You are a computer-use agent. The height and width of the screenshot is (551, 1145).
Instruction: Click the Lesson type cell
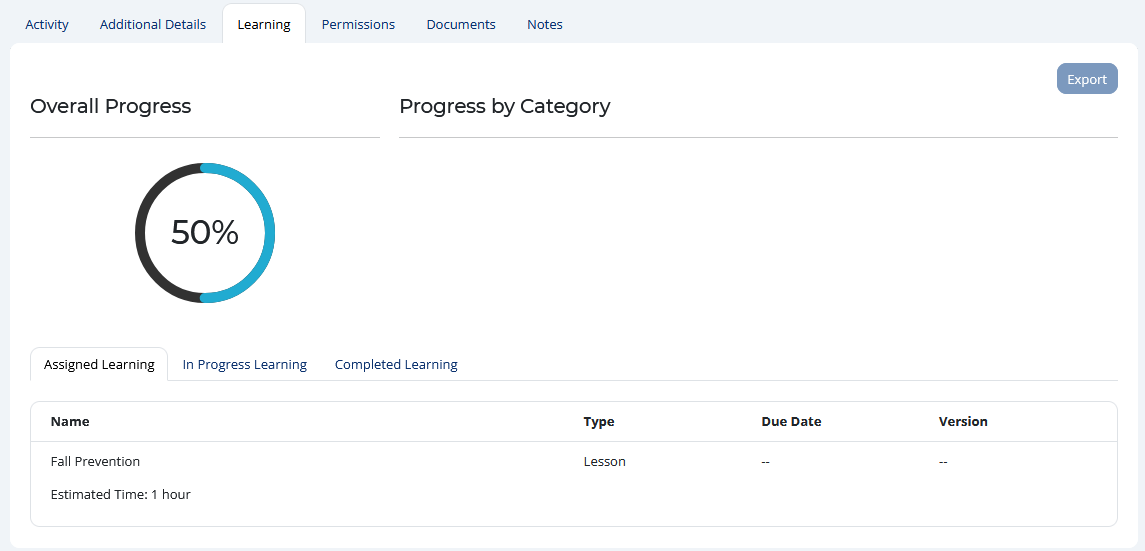(x=604, y=462)
